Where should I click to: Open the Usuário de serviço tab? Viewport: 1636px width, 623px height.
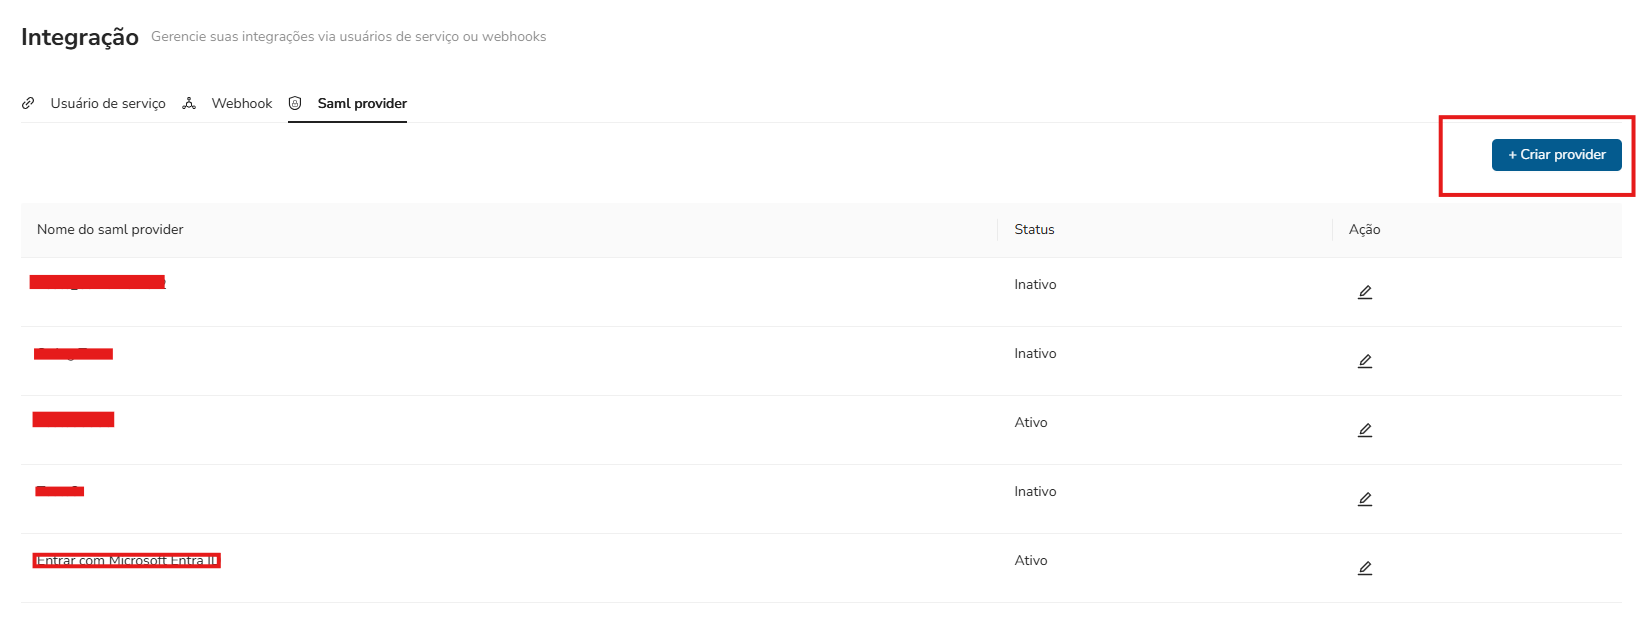click(x=108, y=103)
